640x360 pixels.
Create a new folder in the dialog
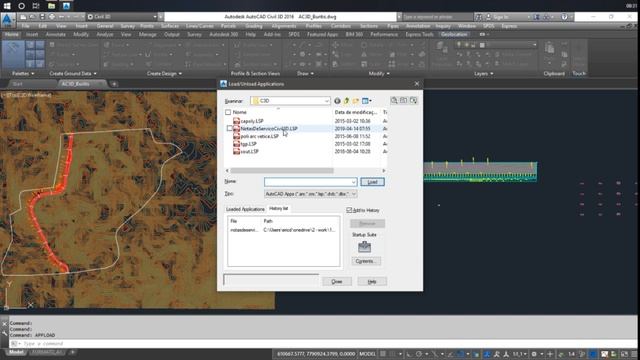click(356, 101)
